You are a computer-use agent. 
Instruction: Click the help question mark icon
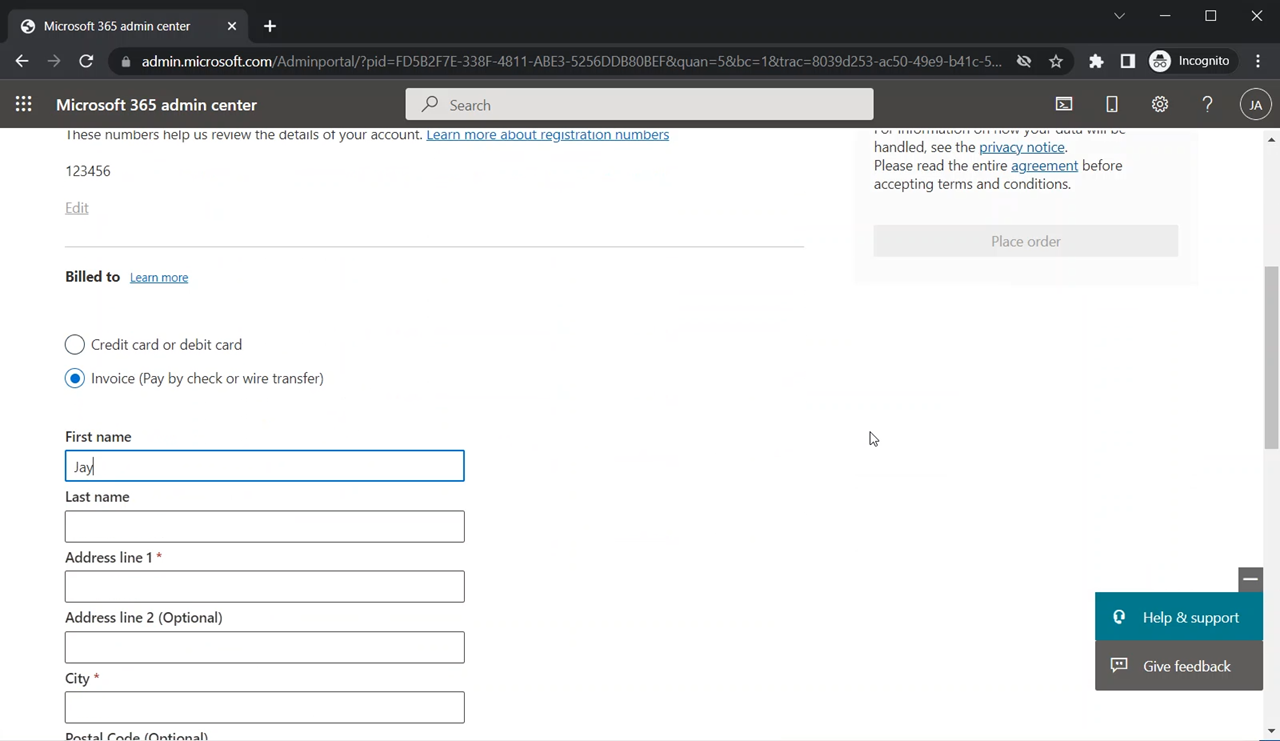[1207, 105]
